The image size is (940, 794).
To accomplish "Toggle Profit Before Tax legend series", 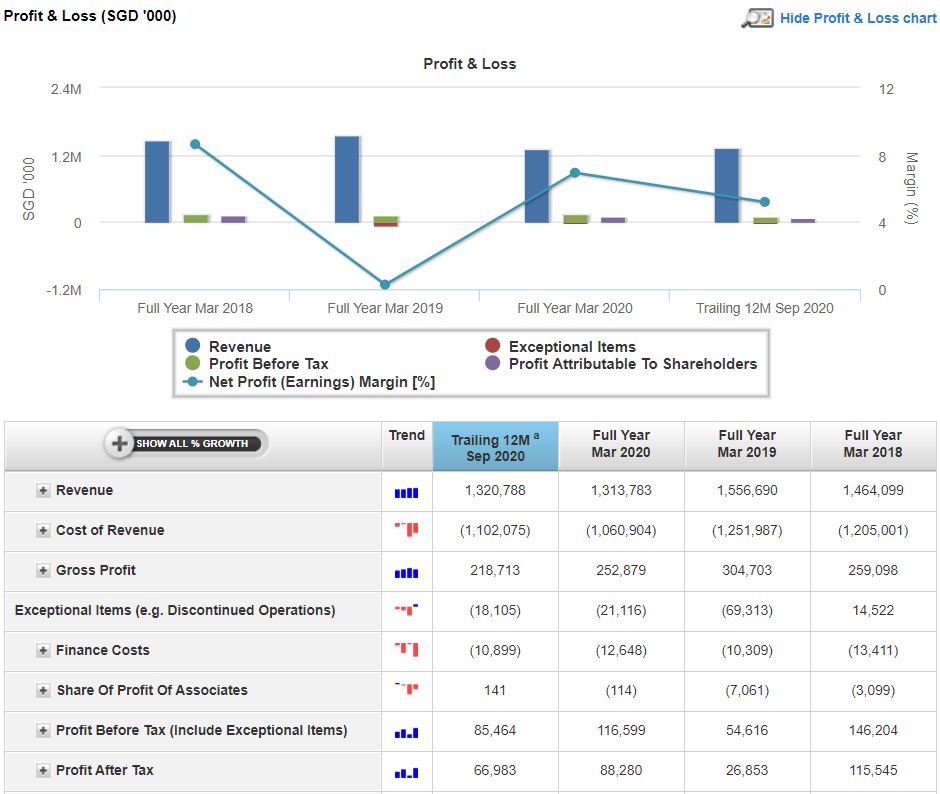I will click(x=267, y=364).
